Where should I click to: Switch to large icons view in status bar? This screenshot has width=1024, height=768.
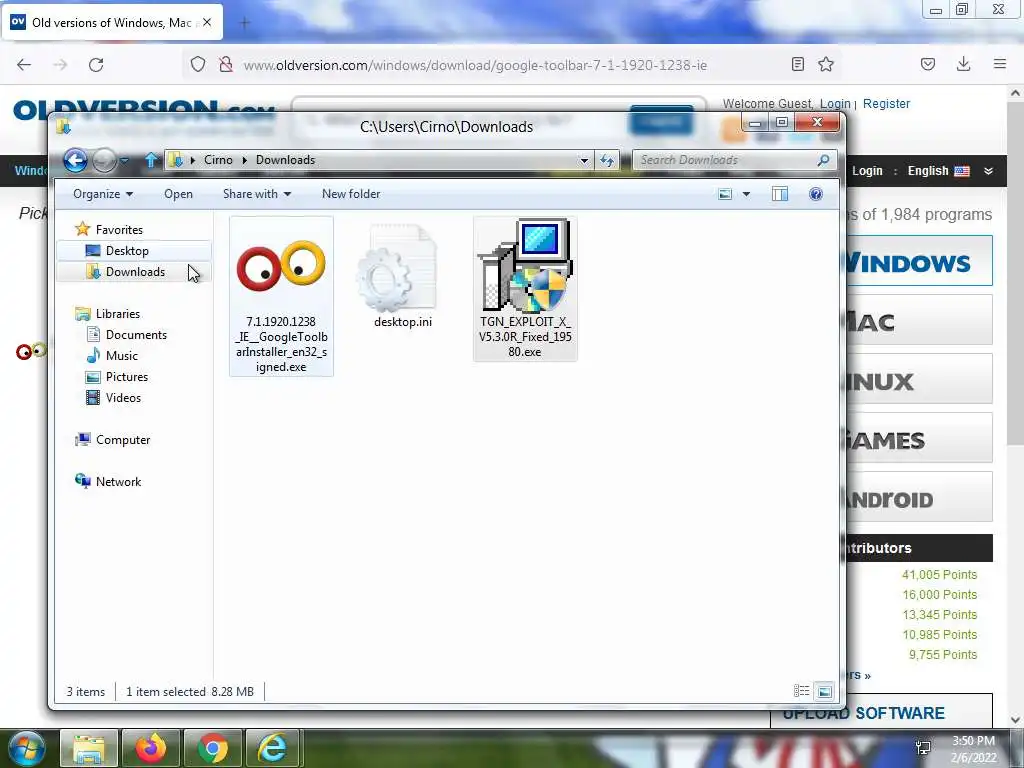click(824, 691)
